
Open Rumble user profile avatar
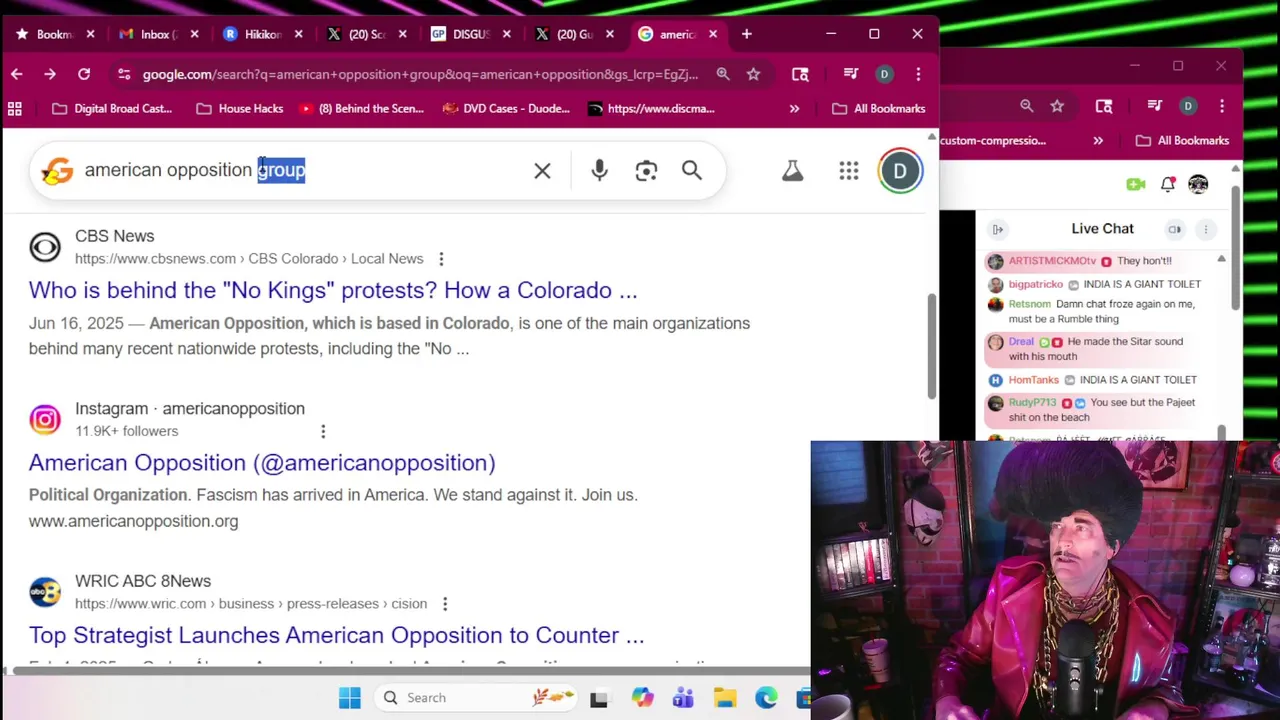click(1198, 184)
